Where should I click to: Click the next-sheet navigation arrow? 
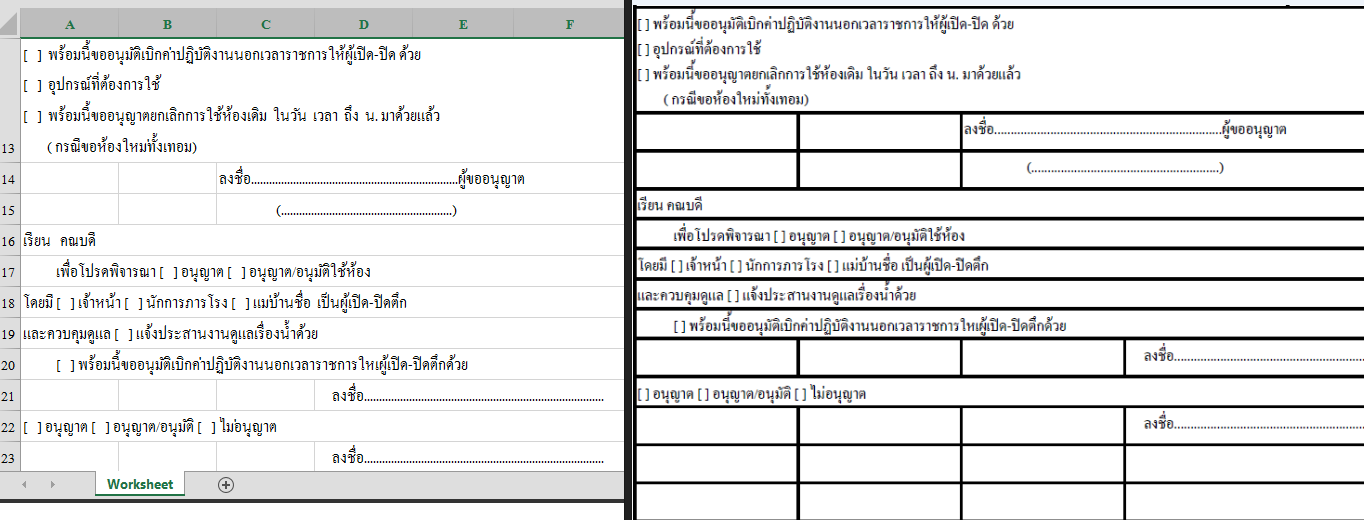click(52, 485)
